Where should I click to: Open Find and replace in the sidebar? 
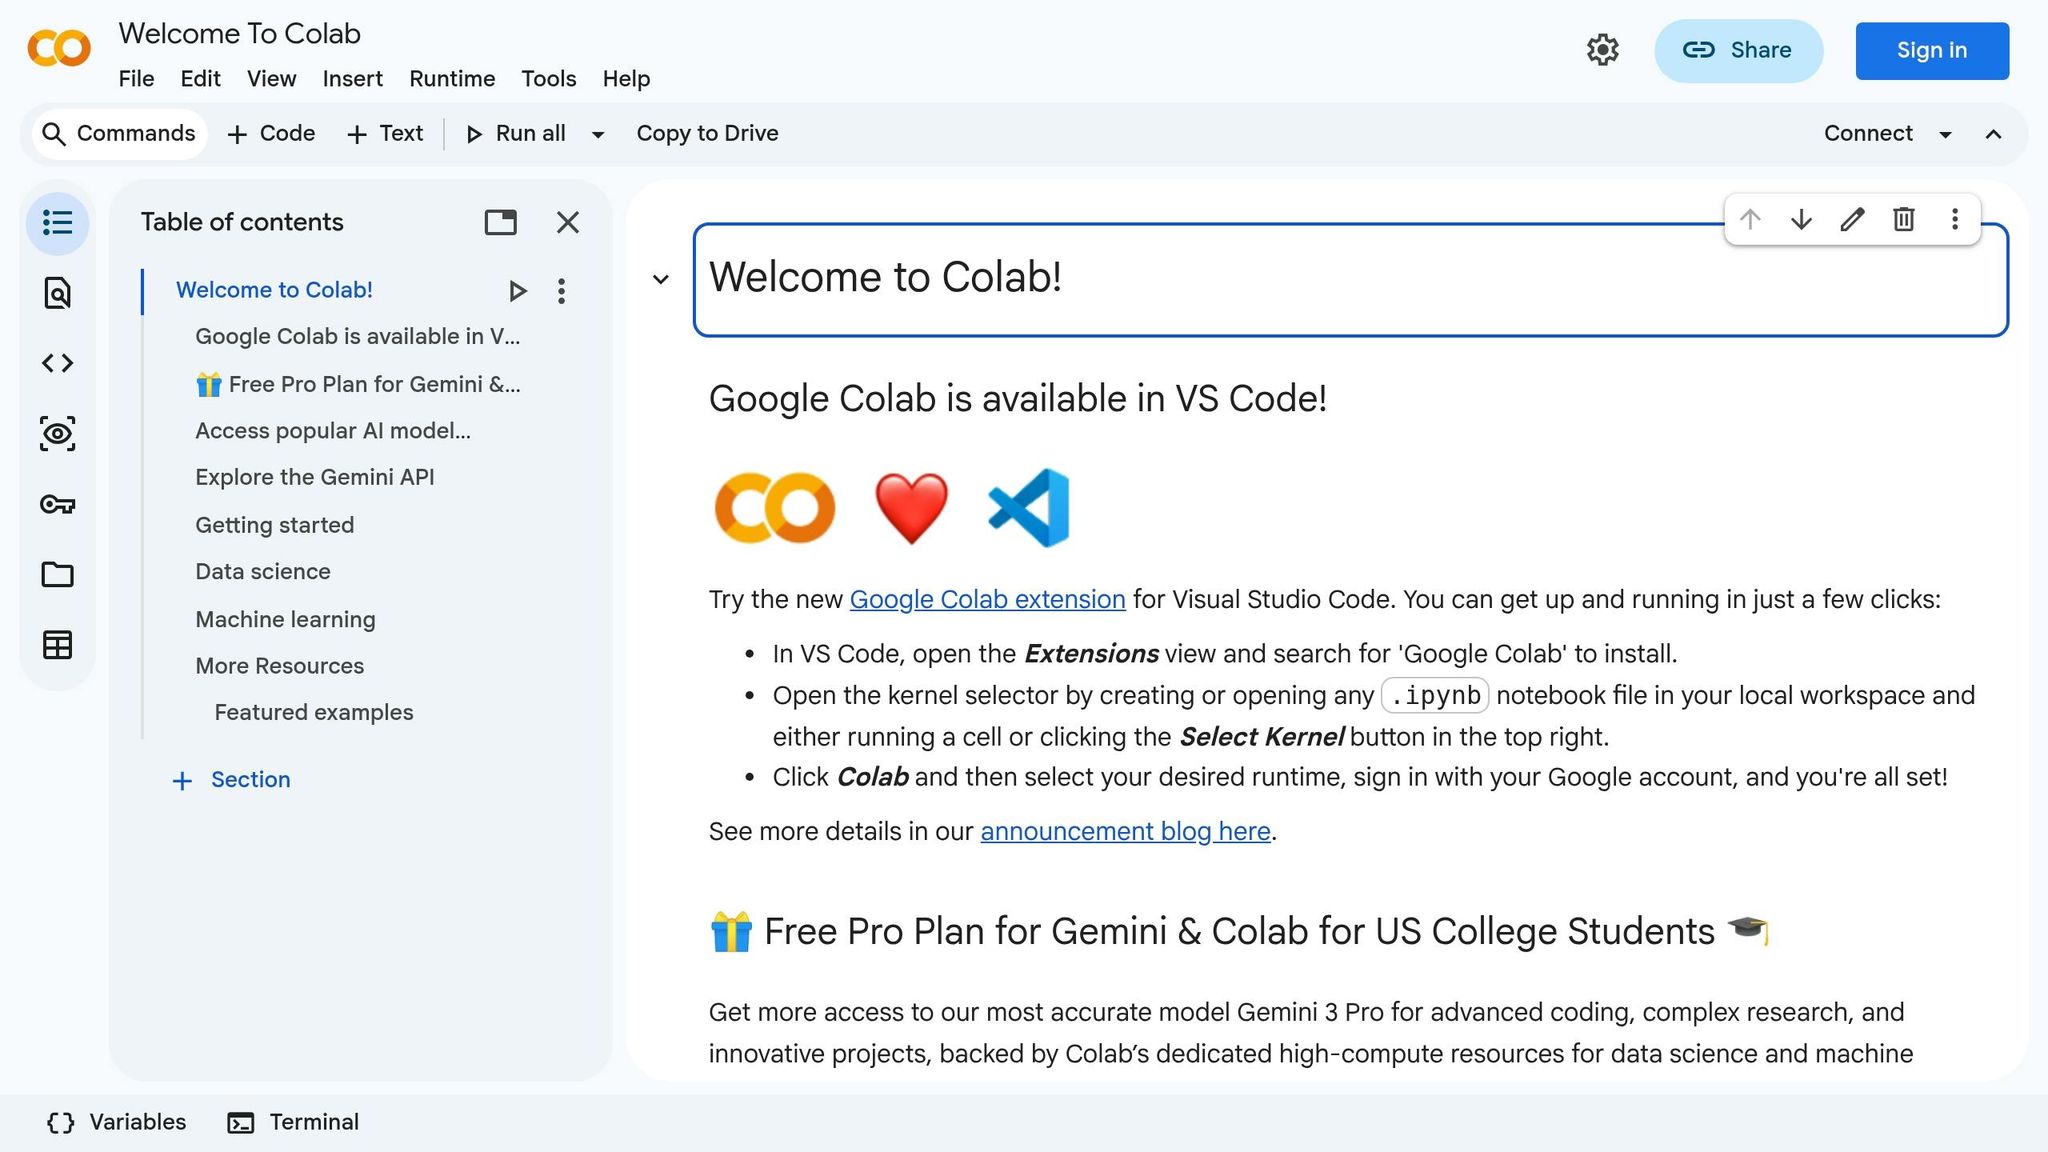tap(57, 294)
